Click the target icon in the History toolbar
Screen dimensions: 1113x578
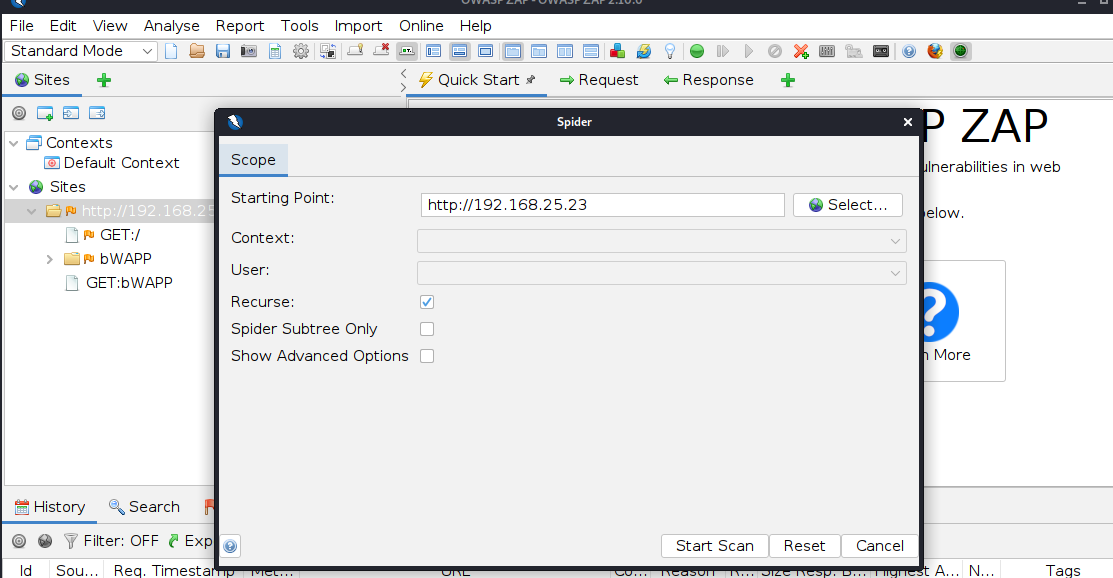[19, 541]
